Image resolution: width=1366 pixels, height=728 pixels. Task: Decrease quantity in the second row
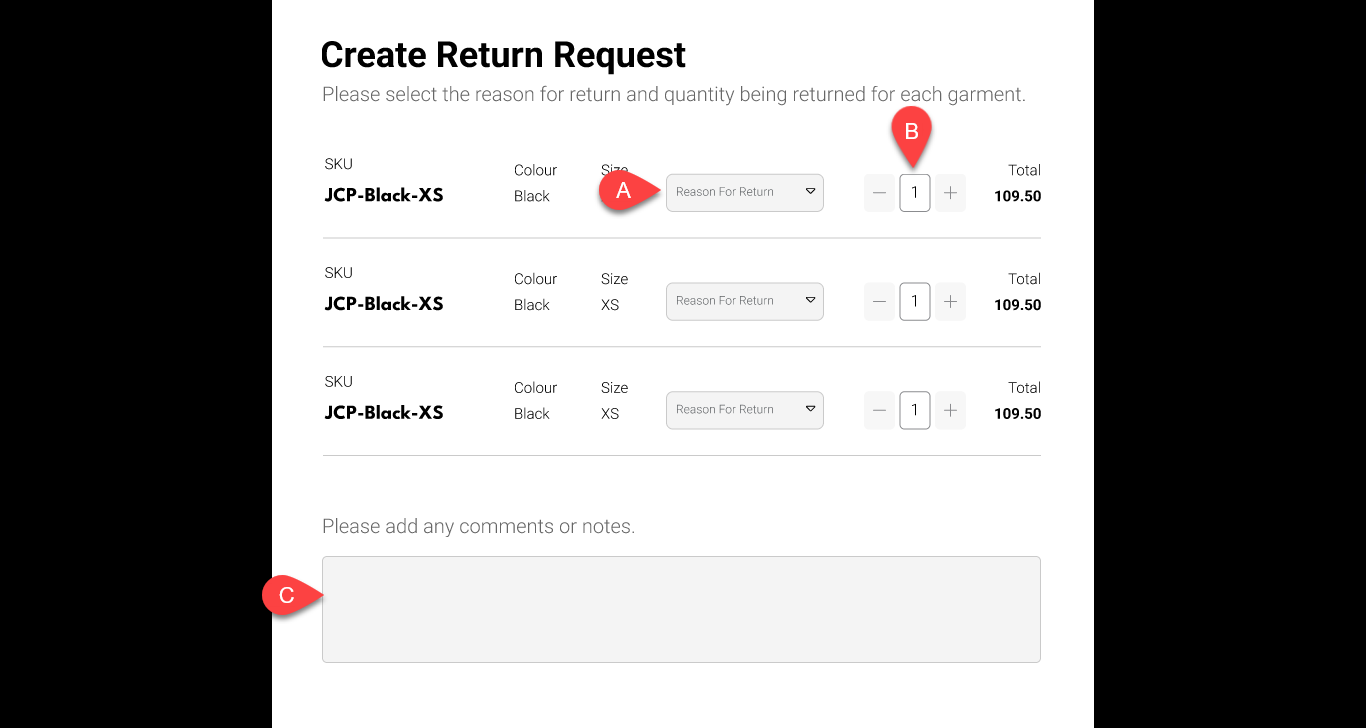click(x=879, y=301)
